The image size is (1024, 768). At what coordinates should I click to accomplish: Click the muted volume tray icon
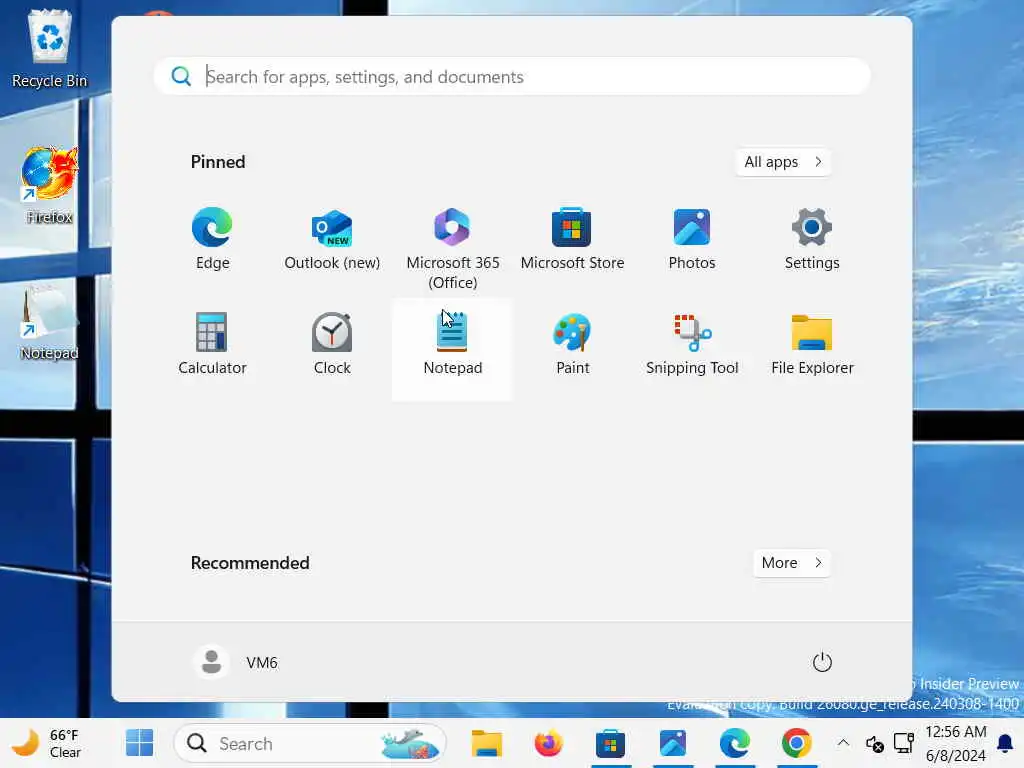point(874,743)
